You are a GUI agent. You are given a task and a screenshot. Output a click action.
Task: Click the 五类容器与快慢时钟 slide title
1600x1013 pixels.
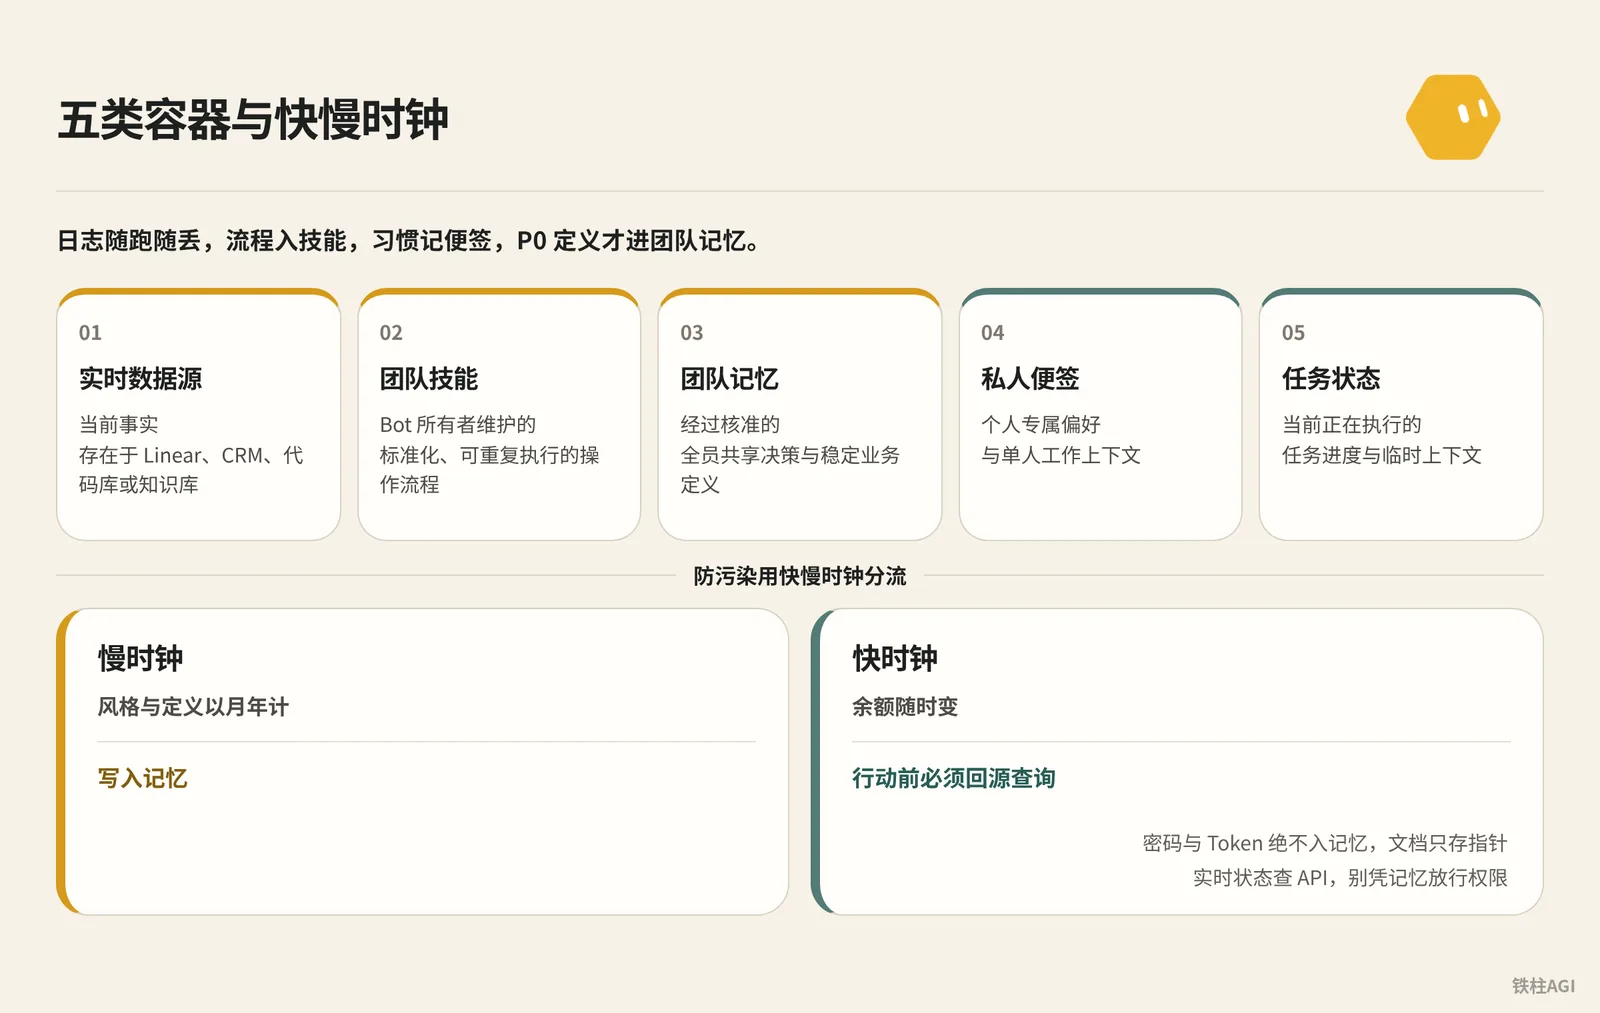253,120
